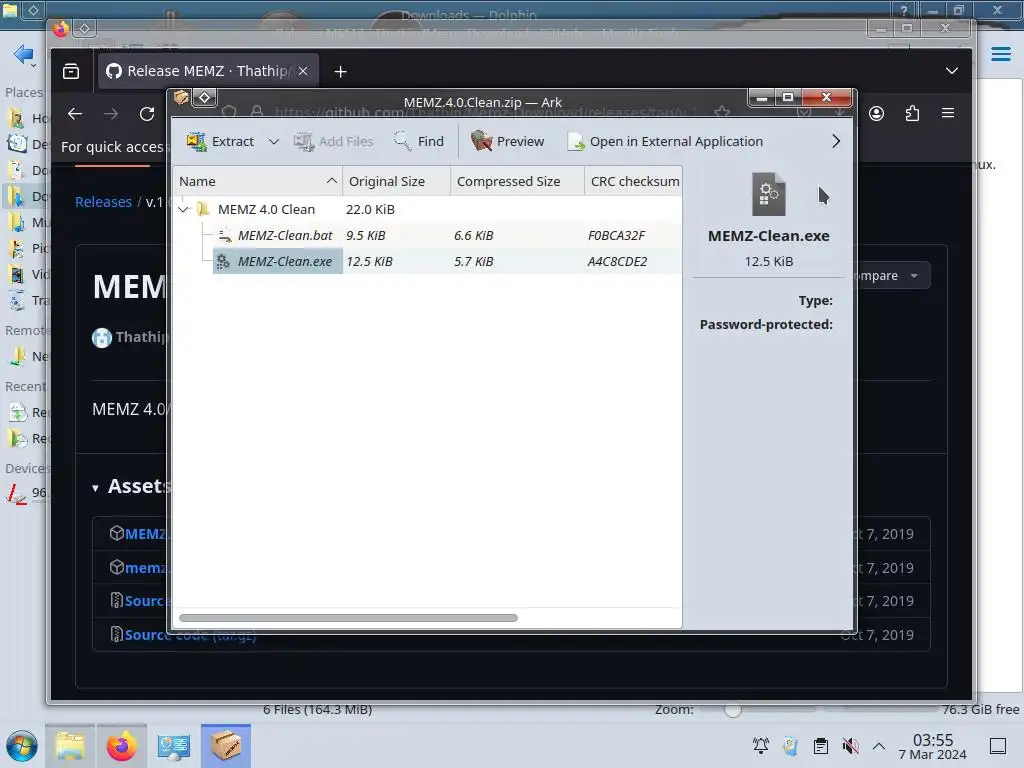Open notifications bell tray icon
This screenshot has height=768, width=1024.
761,746
